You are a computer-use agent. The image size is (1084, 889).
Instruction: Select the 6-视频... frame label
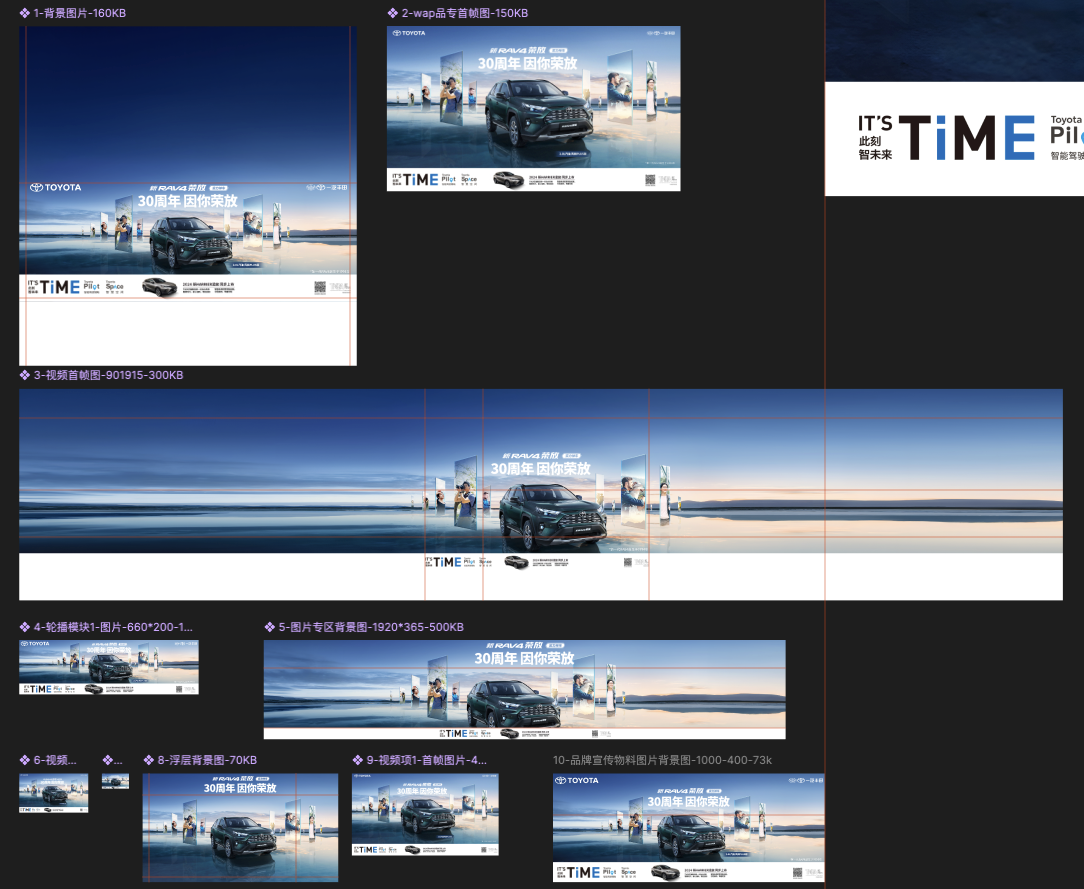pyautogui.click(x=55, y=760)
